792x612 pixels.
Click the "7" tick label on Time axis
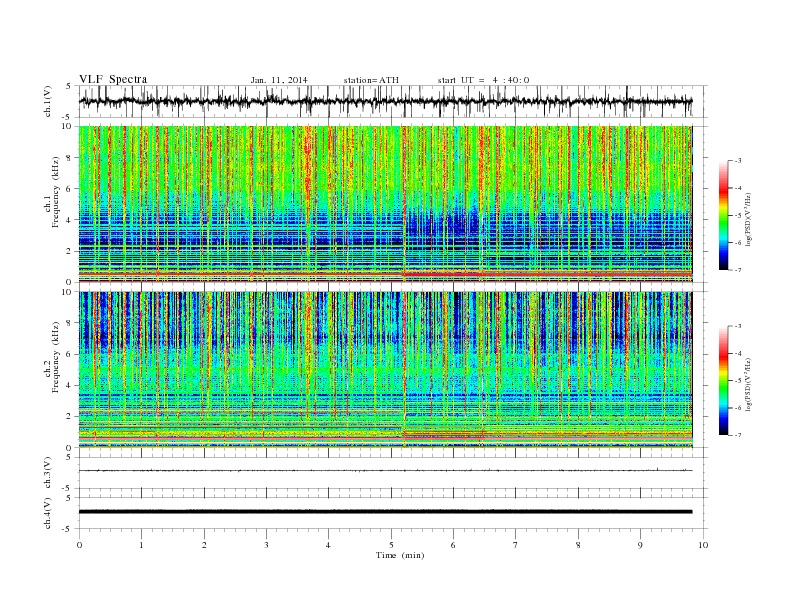[x=516, y=545]
